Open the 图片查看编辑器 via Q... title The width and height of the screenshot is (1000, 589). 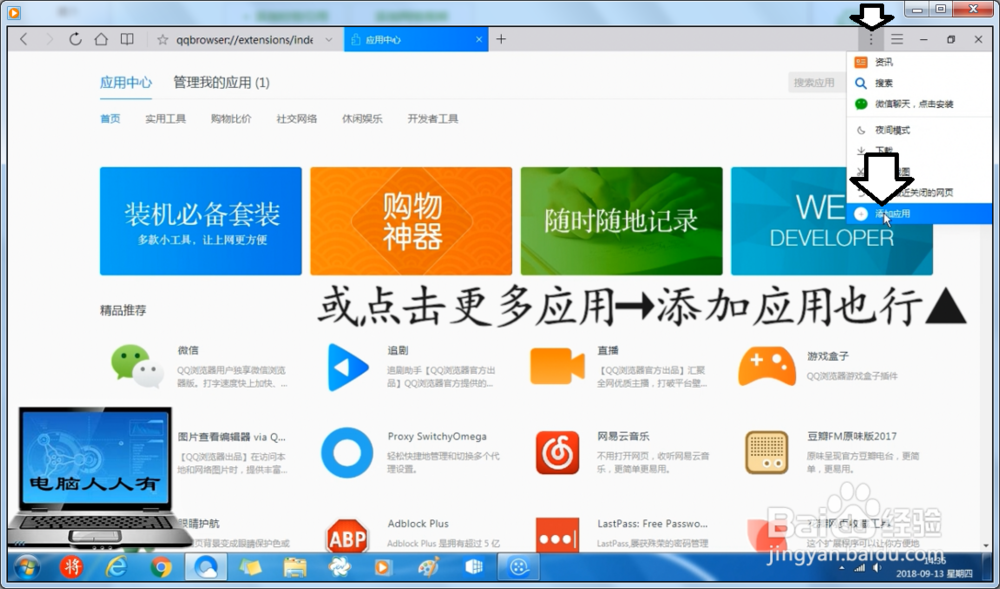232,437
